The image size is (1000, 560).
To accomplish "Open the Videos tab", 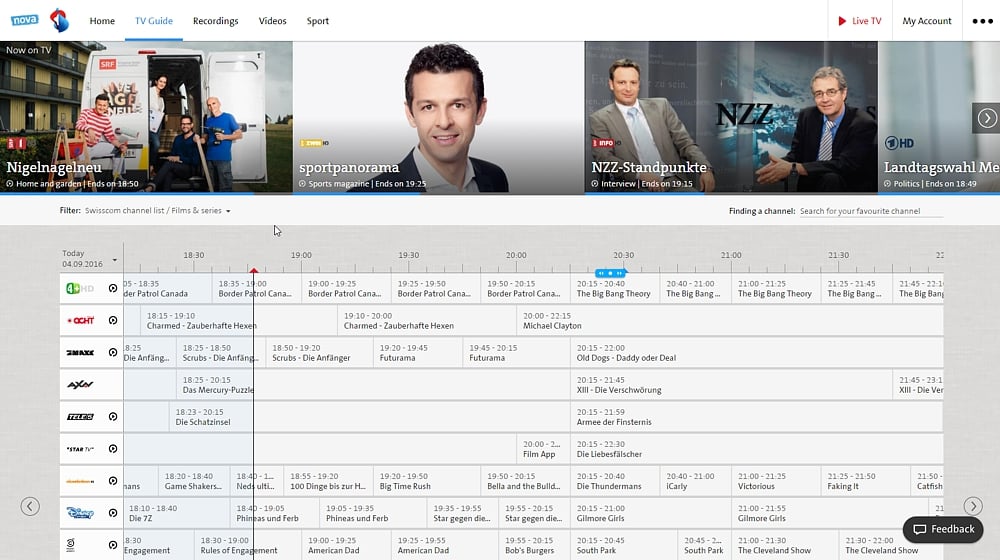I will (x=272, y=21).
